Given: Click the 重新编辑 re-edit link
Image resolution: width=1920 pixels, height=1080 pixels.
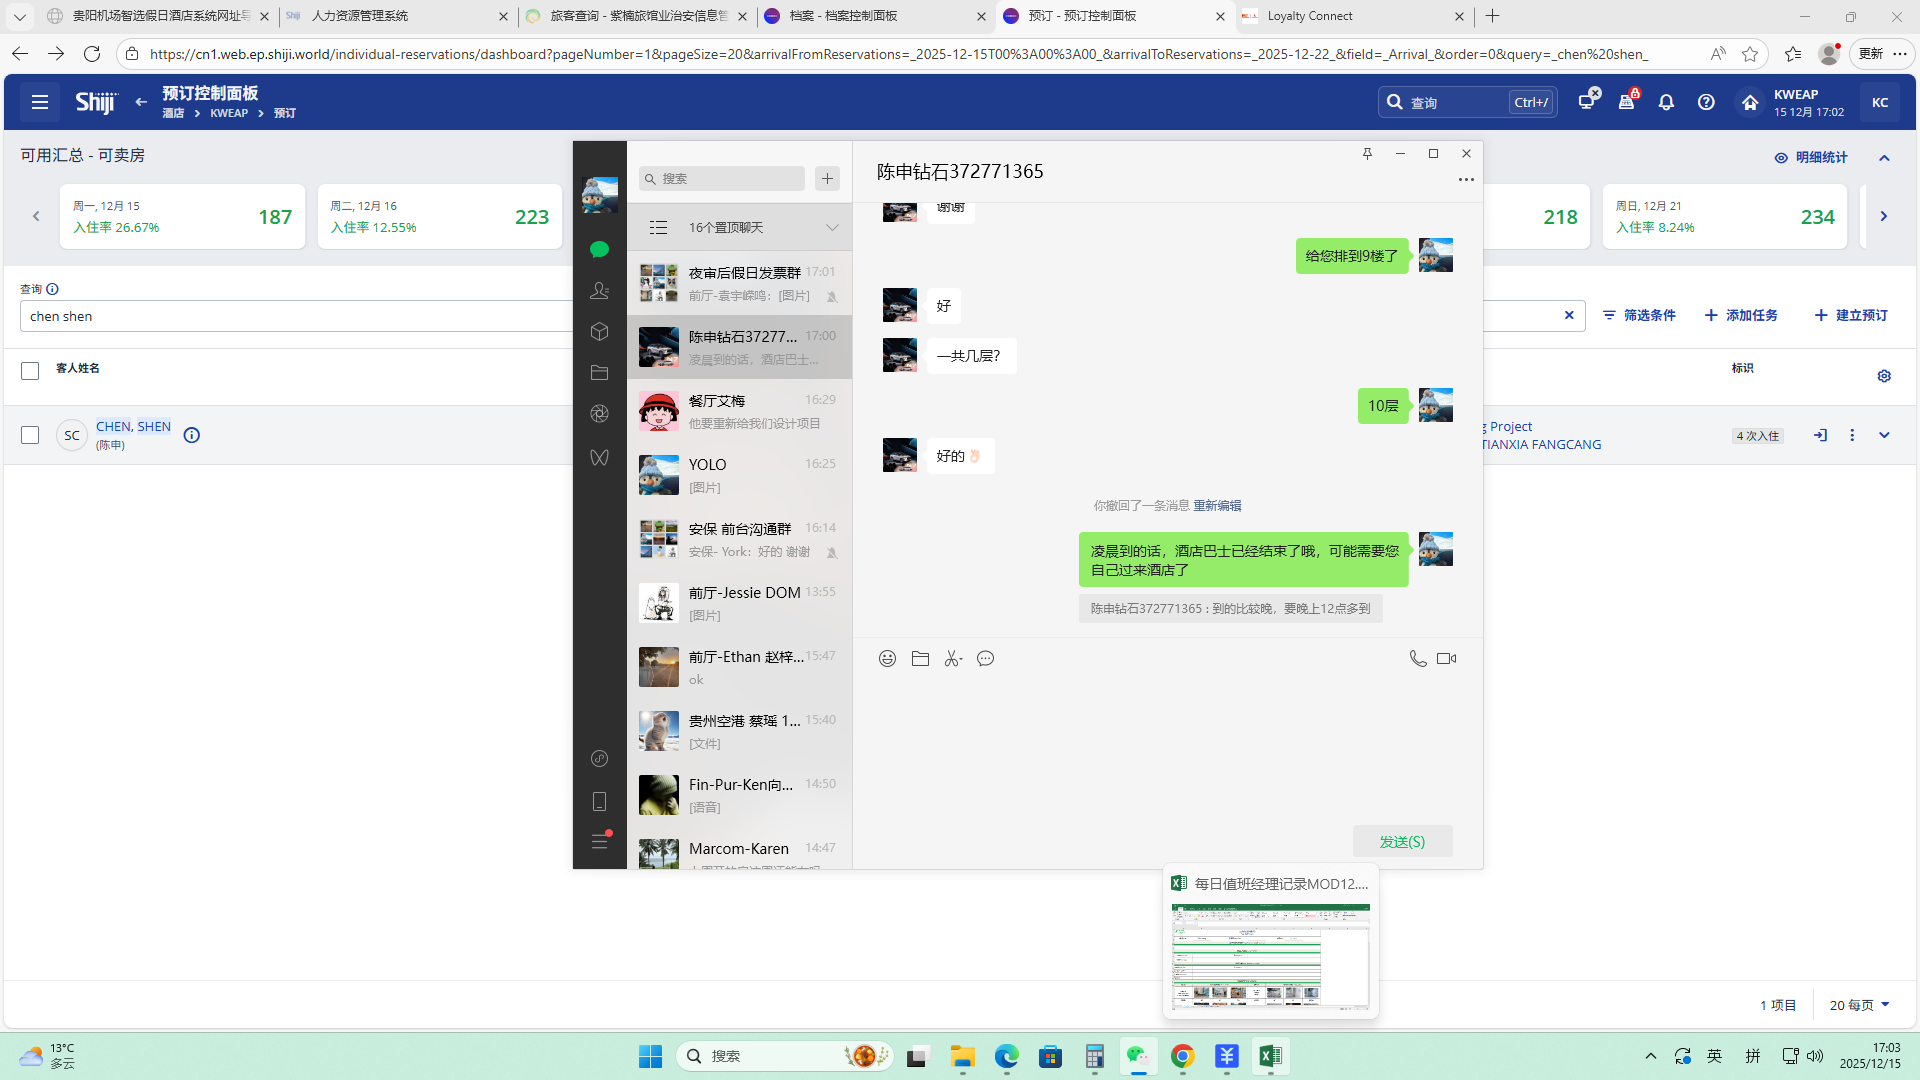Looking at the screenshot, I should tap(1217, 506).
